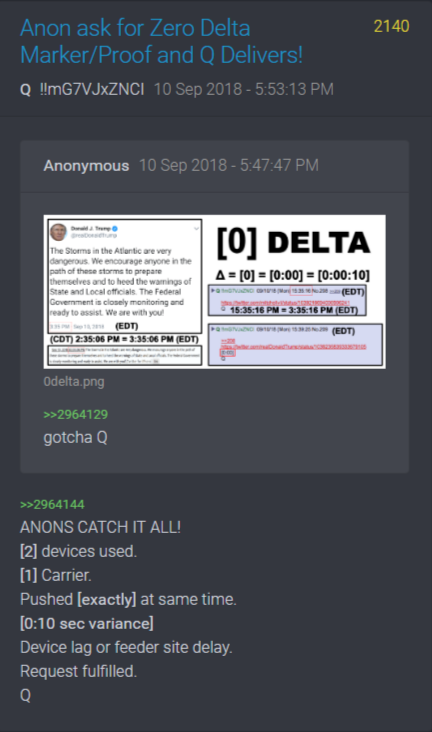Screen dimensions: 432x732
Task: Click the post timestamp 5:53:13 PM
Action: pos(244,89)
